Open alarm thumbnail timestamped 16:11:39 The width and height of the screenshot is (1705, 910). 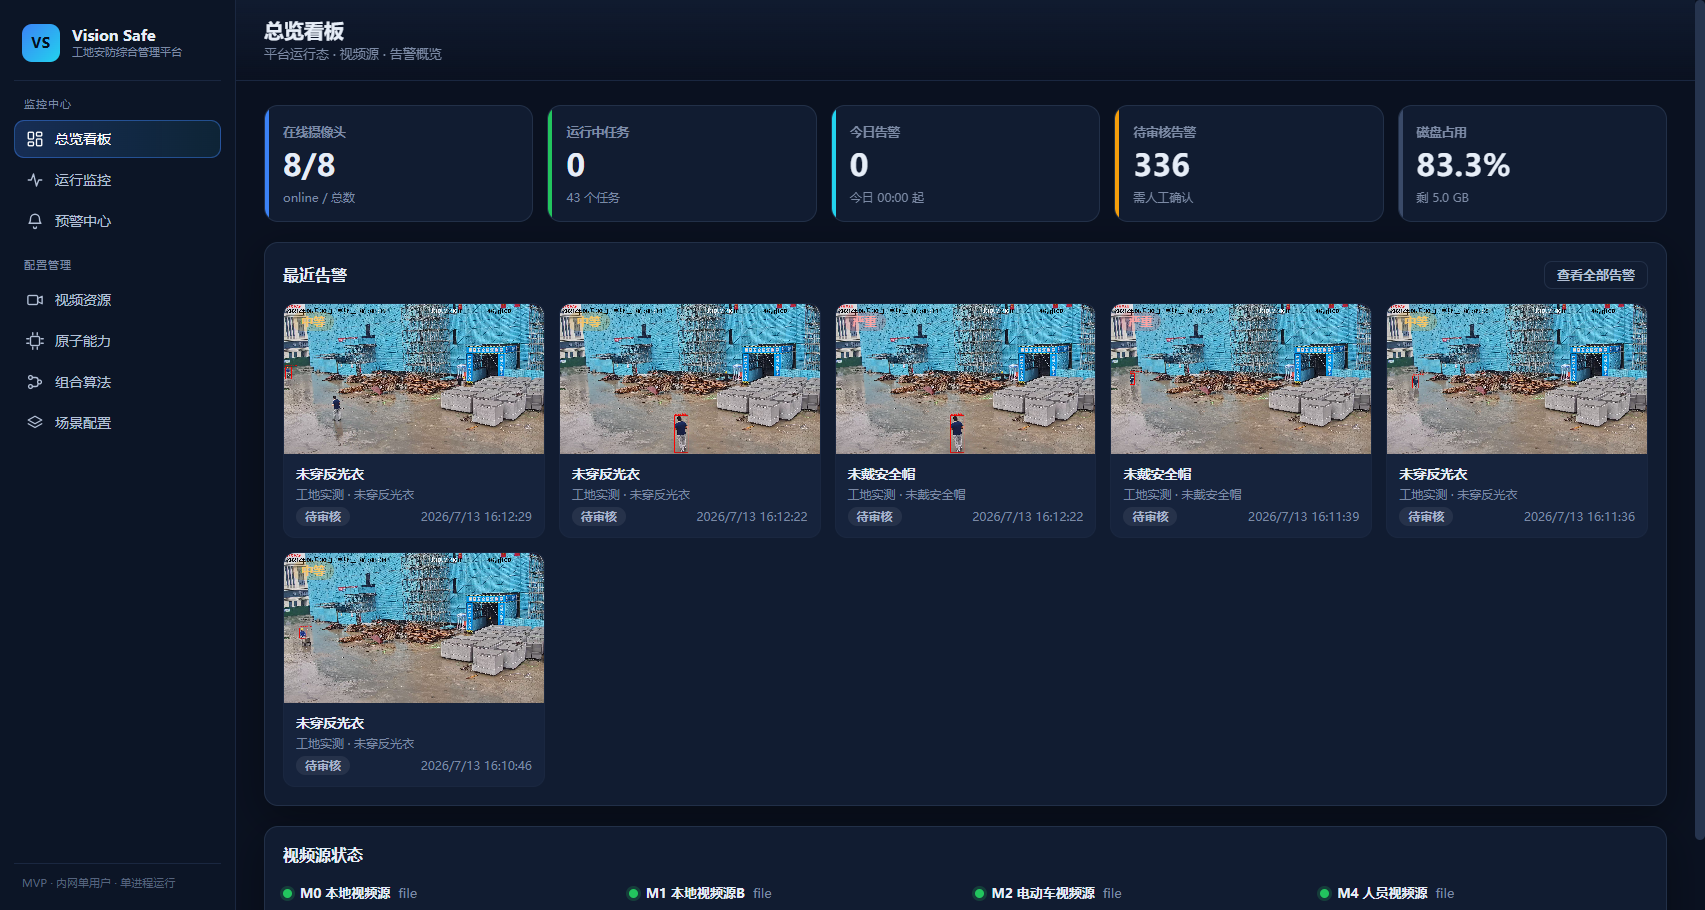1241,379
